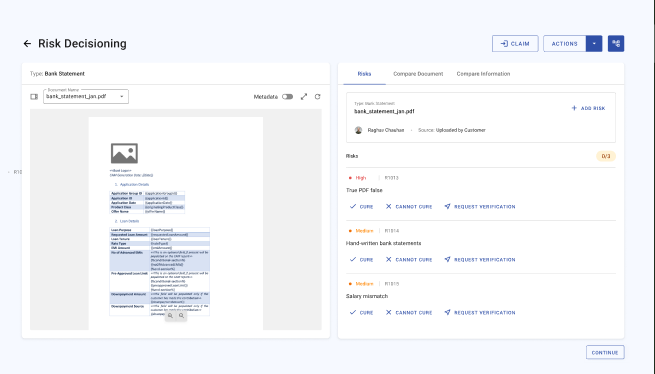This screenshot has width=655, height=374.
Task: Expand document viewer to fullscreen
Action: pyautogui.click(x=304, y=97)
